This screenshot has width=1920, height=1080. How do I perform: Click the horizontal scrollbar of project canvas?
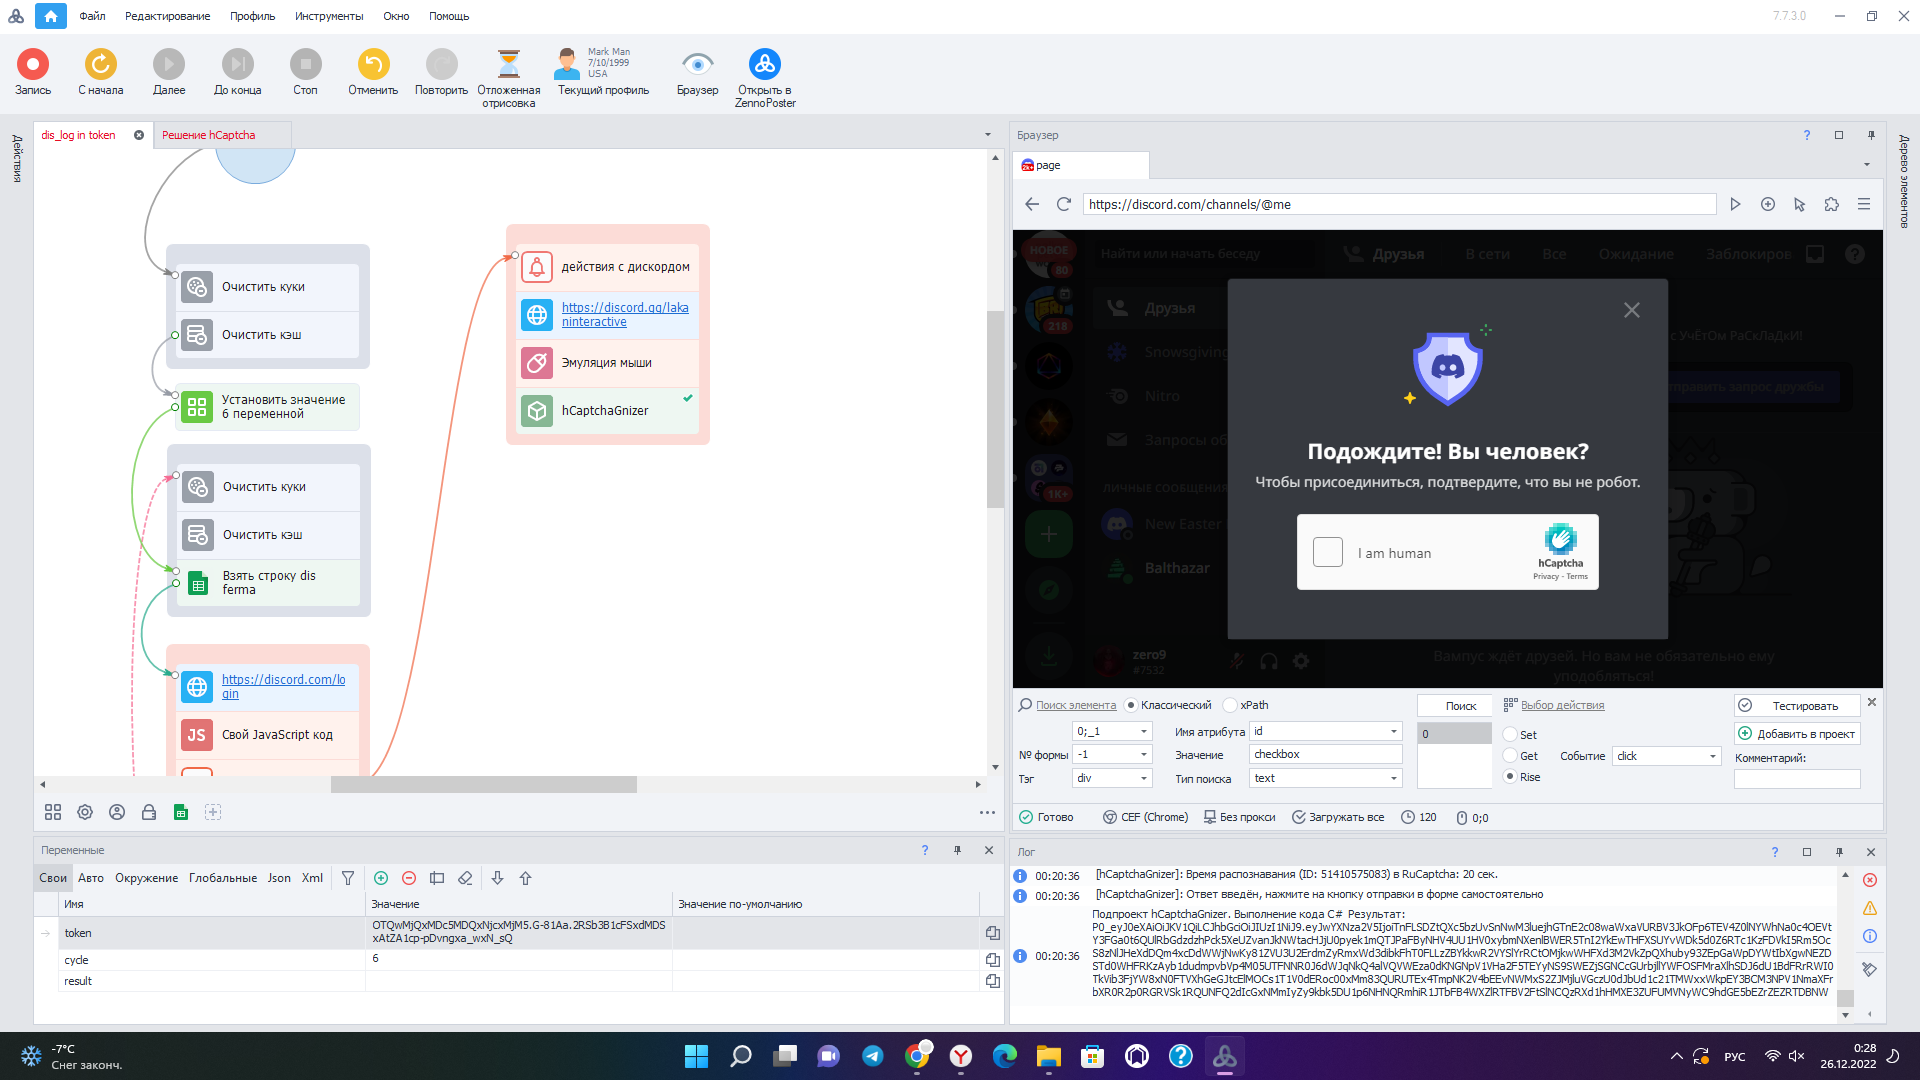tap(484, 785)
